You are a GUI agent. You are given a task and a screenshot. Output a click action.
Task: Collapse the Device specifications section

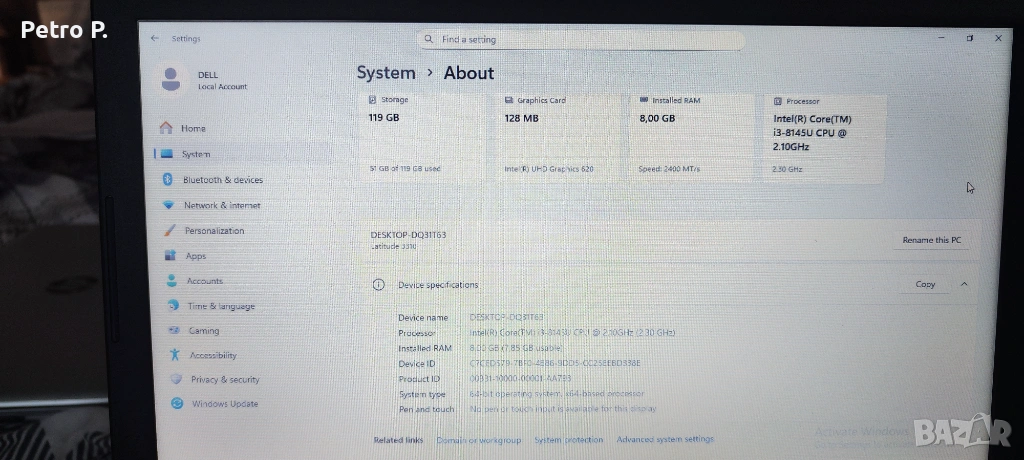click(964, 284)
